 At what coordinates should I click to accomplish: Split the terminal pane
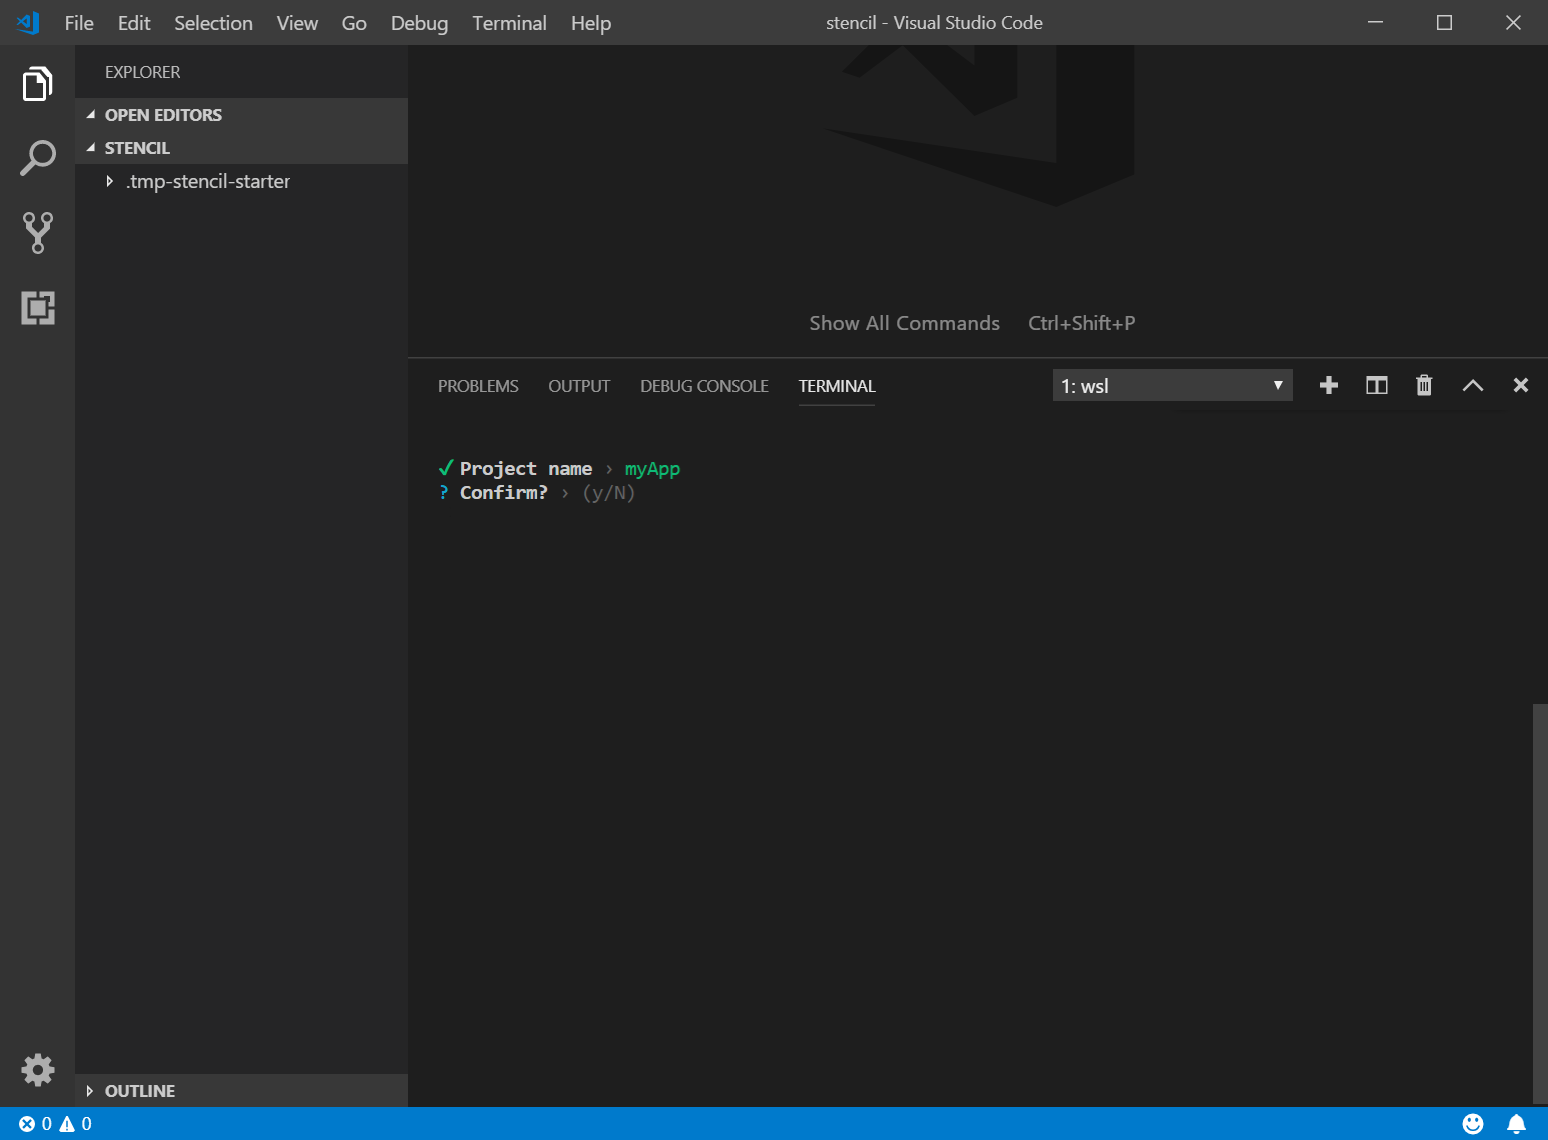(x=1376, y=386)
